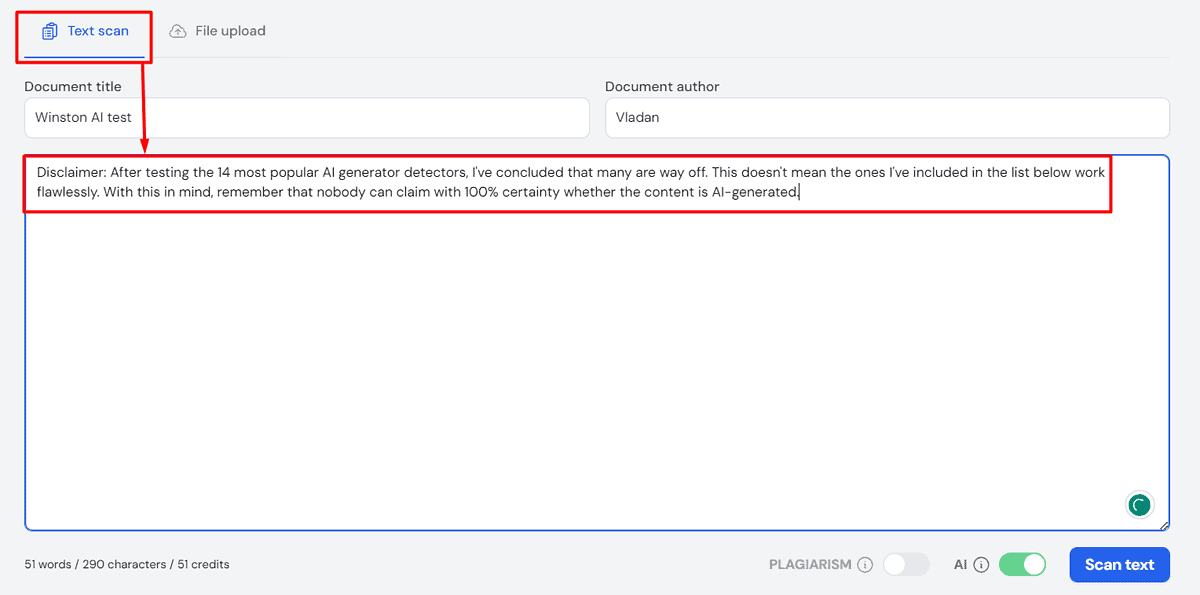1200x595 pixels.
Task: Open the File upload tab label
Action: tap(230, 31)
